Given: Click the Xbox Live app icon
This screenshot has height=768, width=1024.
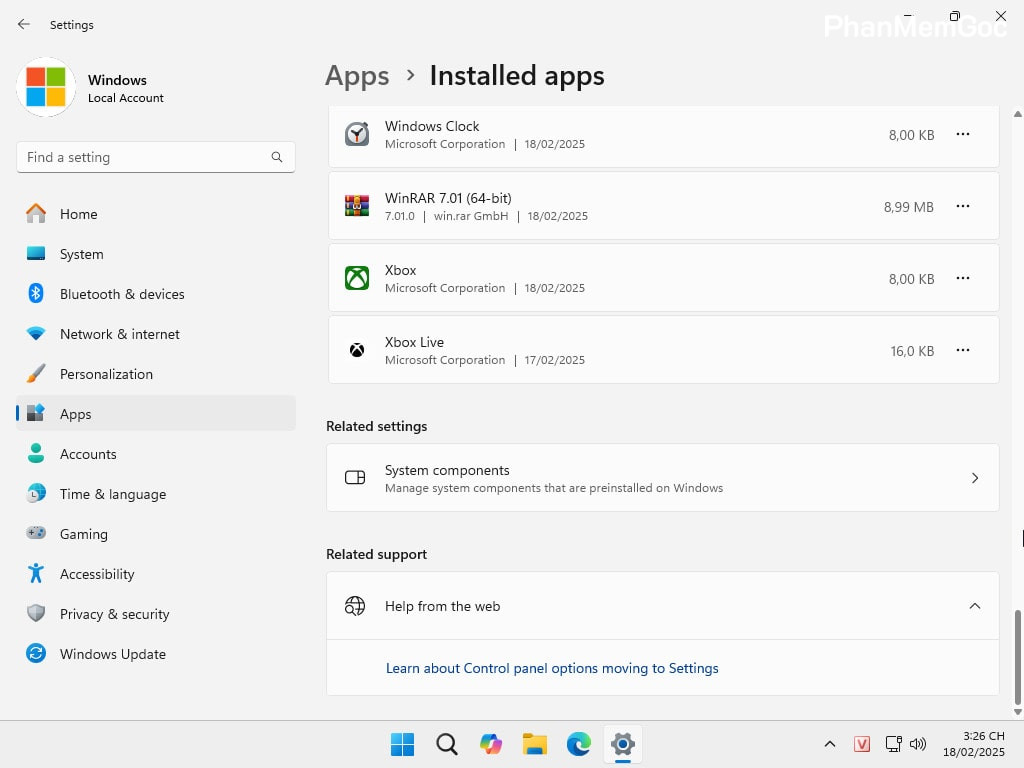Looking at the screenshot, I should pyautogui.click(x=357, y=350).
